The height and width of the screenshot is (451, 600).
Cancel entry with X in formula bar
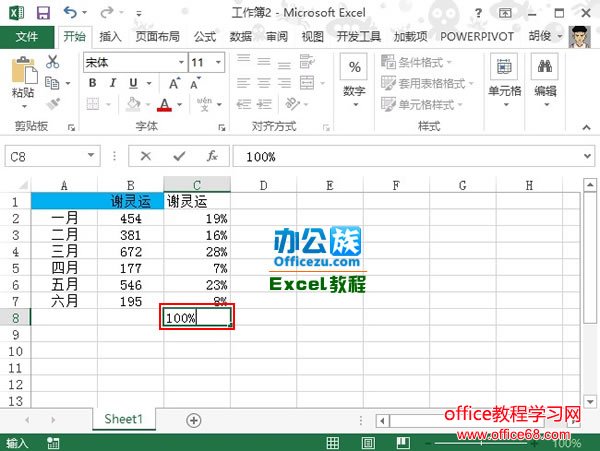[146, 156]
